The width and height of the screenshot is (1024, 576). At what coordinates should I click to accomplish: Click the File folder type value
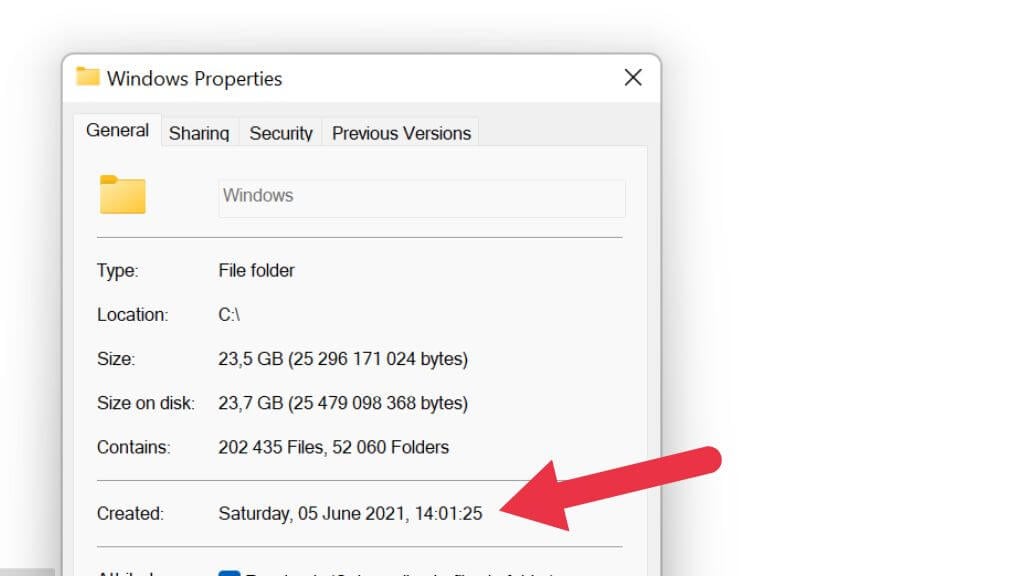256,270
